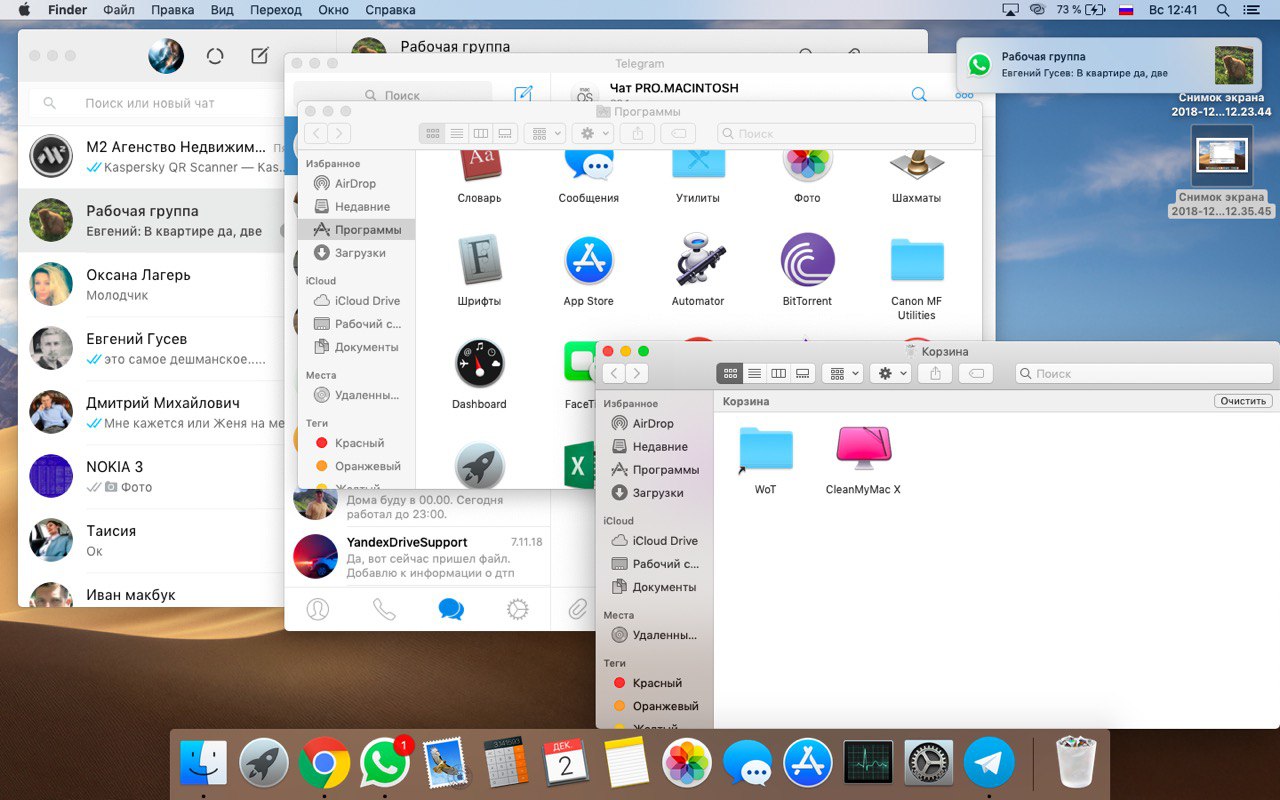Select Программы in Trash window sidebar
Image resolution: width=1280 pixels, height=800 pixels.
[655, 470]
